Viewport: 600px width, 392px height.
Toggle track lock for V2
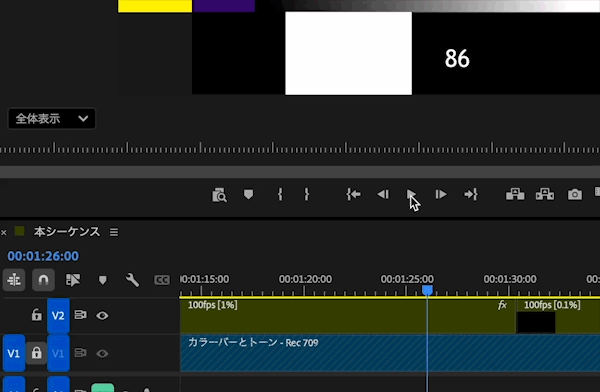tap(36, 315)
